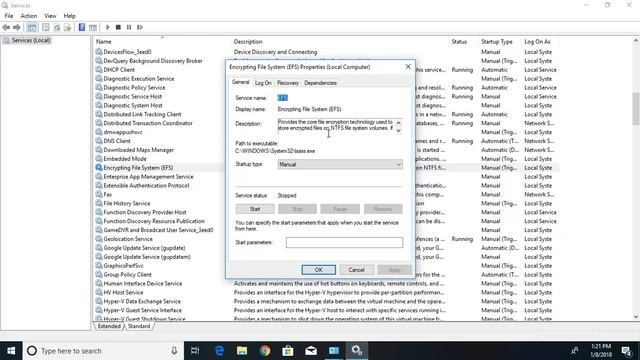This screenshot has height=360, width=640.
Task: Select Distributed Link Tracking Client row
Action: tap(327, 114)
